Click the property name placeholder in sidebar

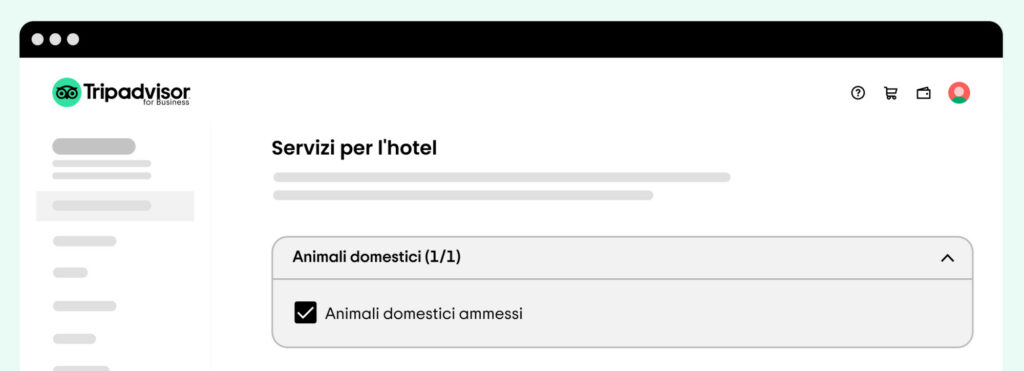pyautogui.click(x=94, y=146)
